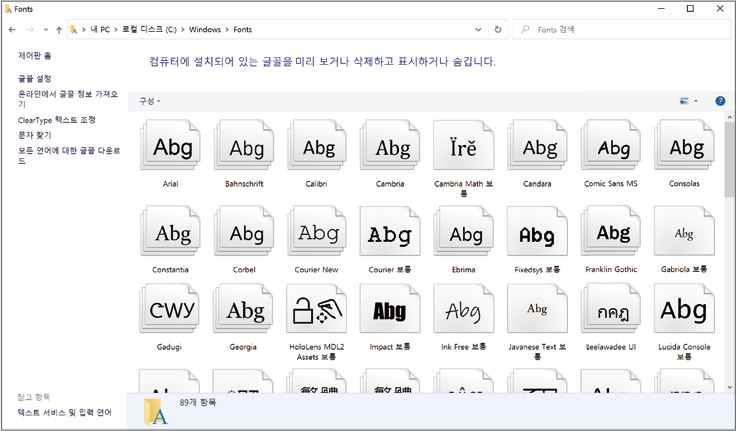
Task: Select the Consolas font icon
Action: tap(684, 145)
